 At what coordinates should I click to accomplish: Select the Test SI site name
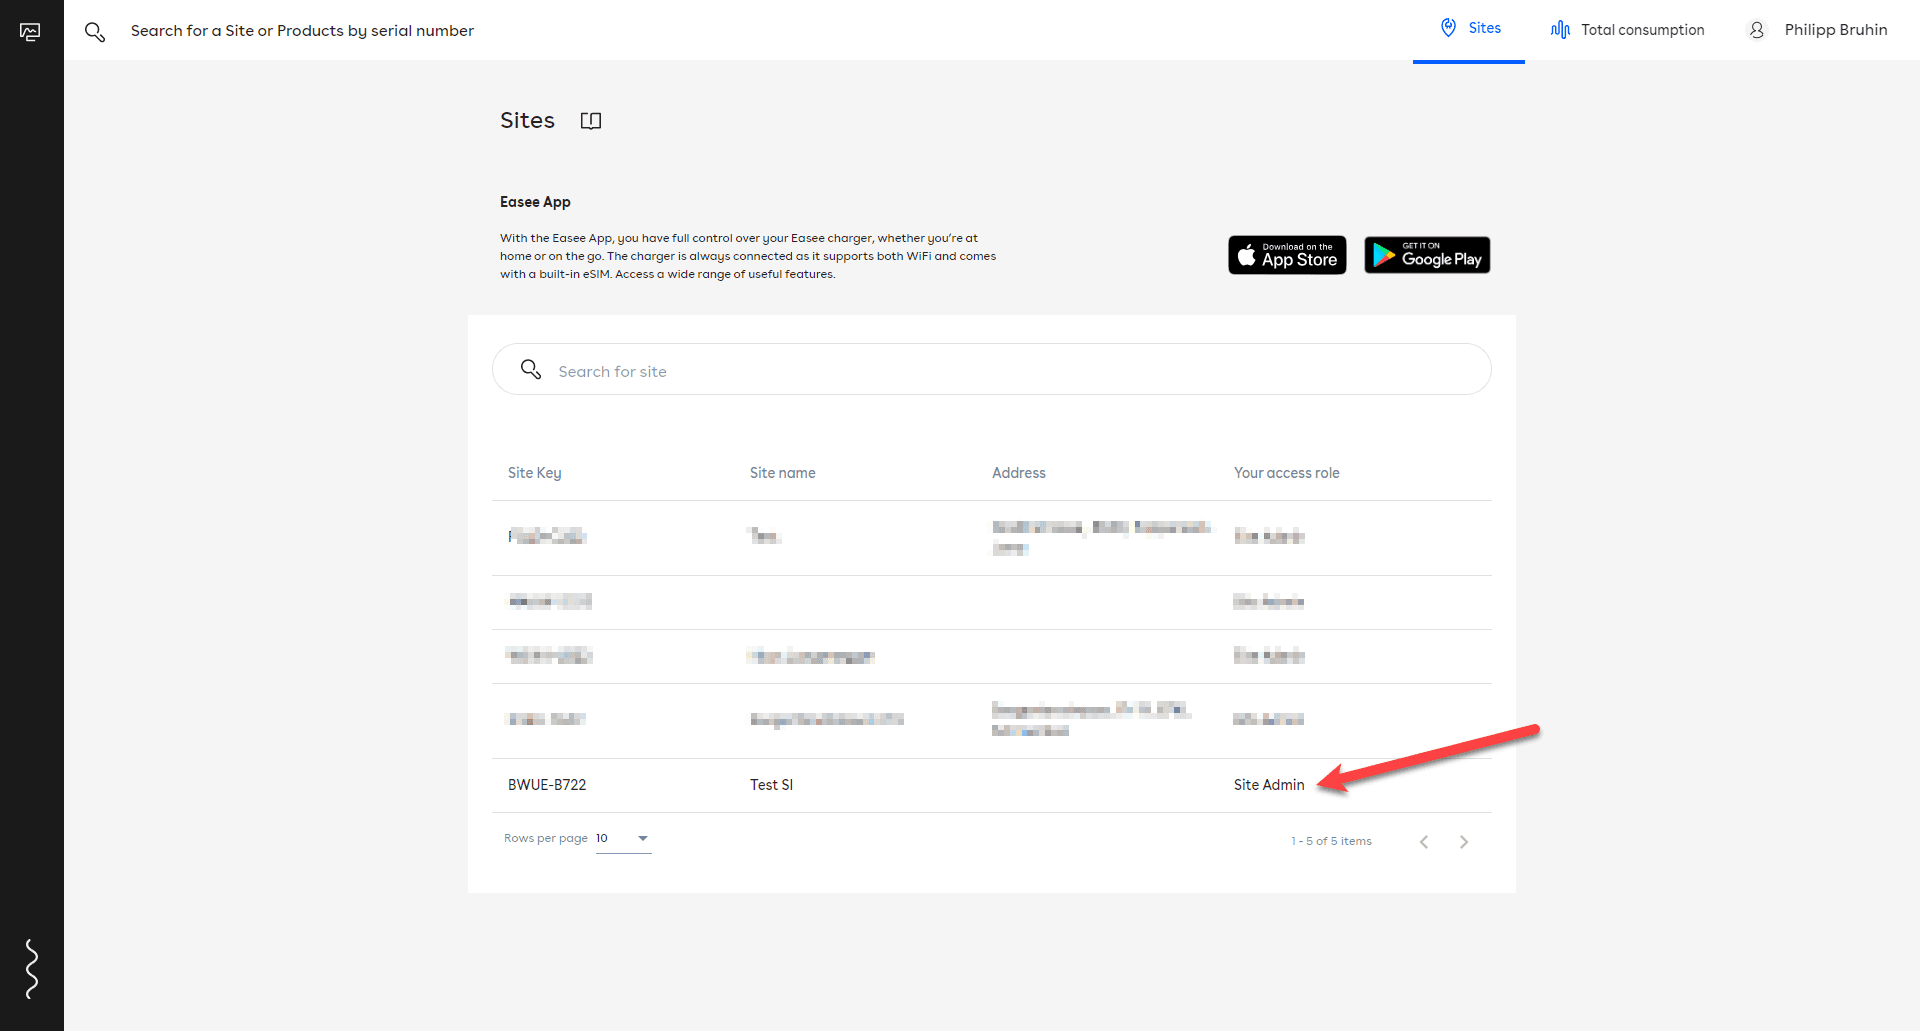pos(772,785)
